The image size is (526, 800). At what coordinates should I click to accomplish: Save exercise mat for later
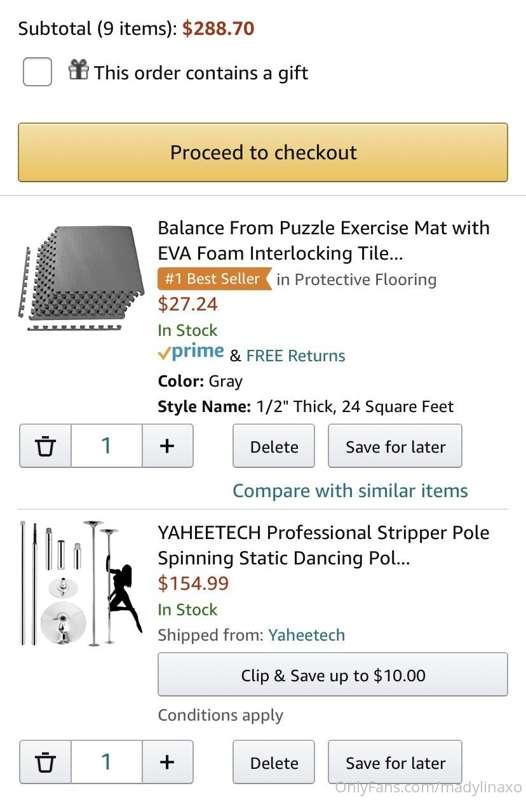pos(395,446)
